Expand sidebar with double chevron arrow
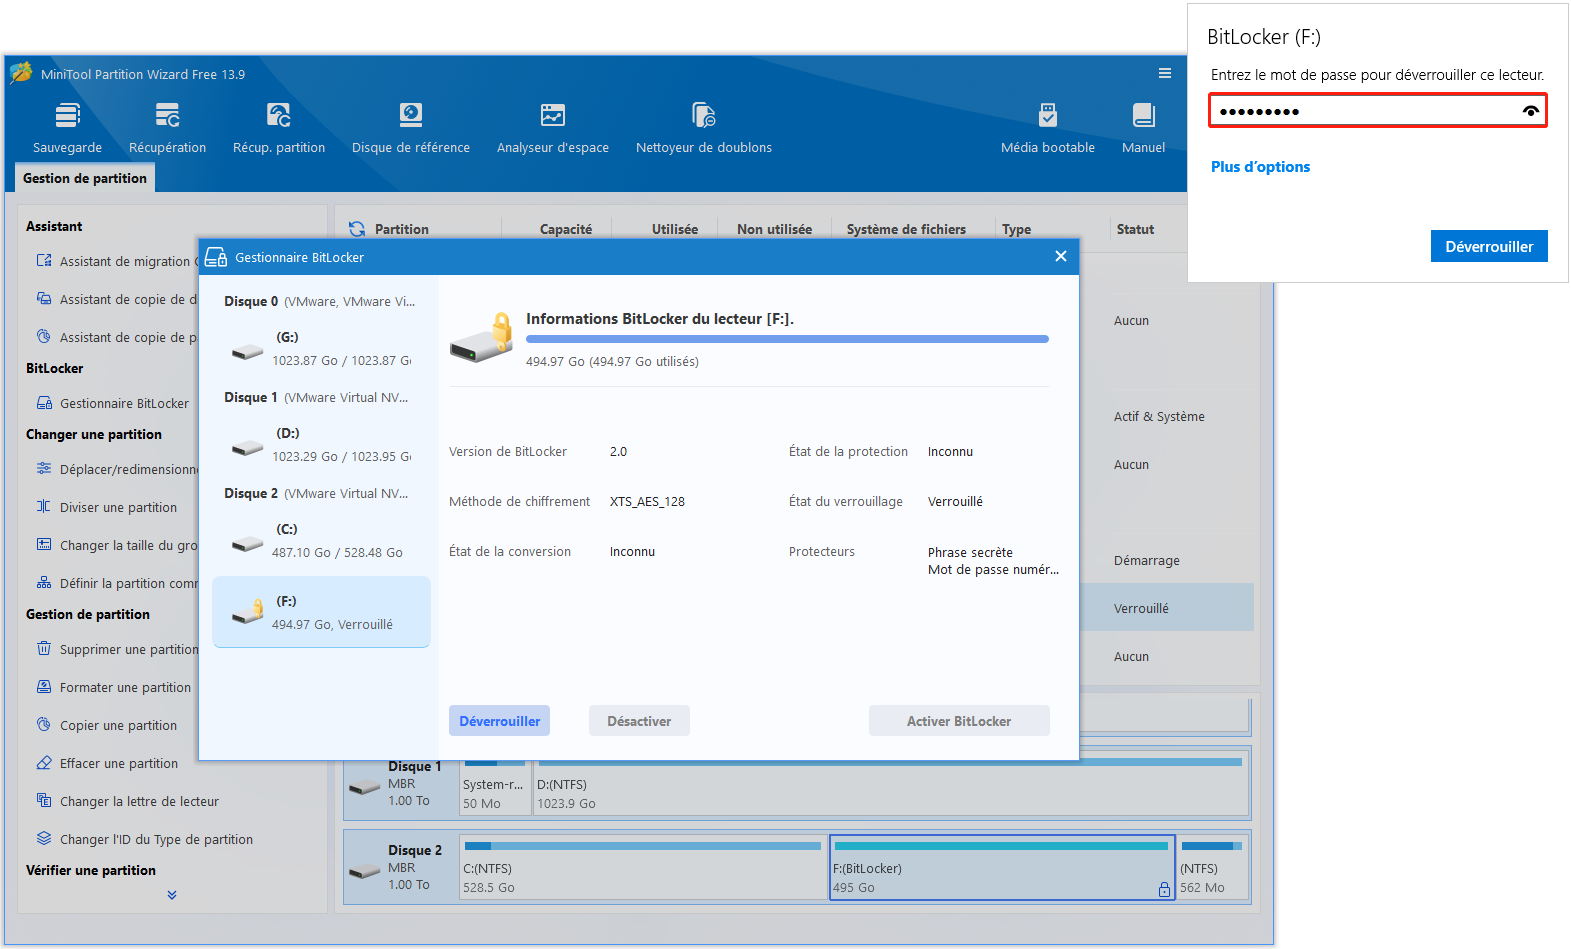Screen dimensions: 1571x949 (172, 895)
